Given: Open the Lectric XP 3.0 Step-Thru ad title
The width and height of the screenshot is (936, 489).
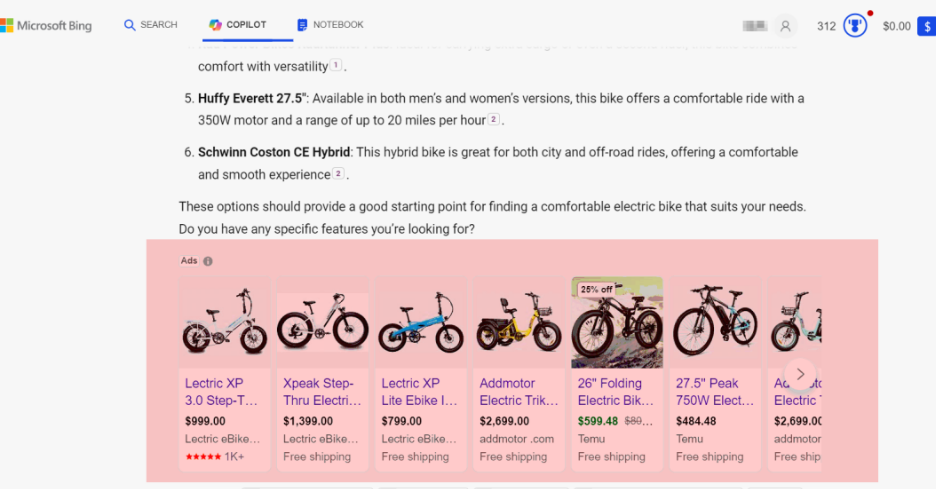Looking at the screenshot, I should pyautogui.click(x=221, y=391).
